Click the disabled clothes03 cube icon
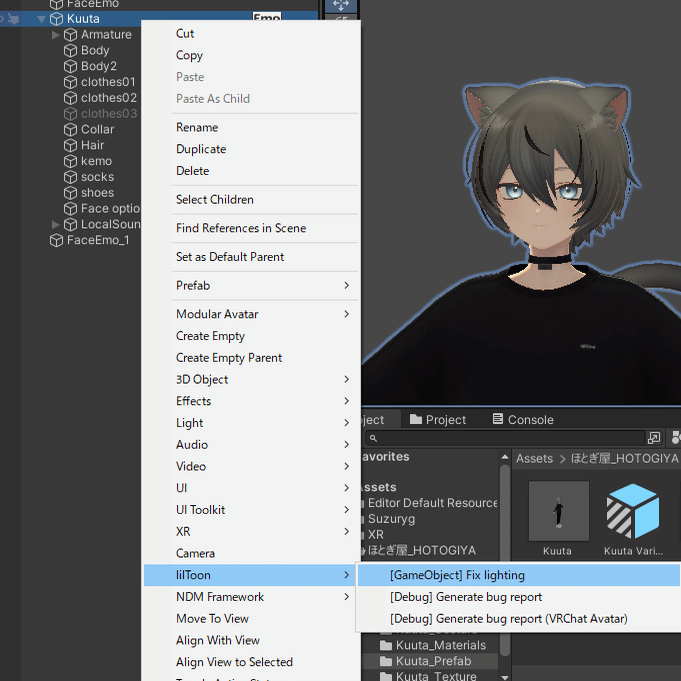Image resolution: width=681 pixels, height=681 pixels. [x=70, y=114]
